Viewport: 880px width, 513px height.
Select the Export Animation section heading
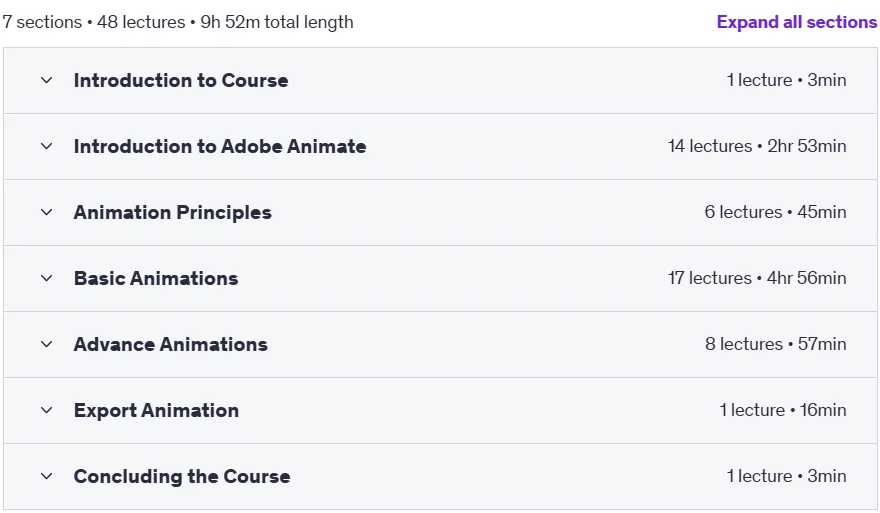pyautogui.click(x=156, y=410)
